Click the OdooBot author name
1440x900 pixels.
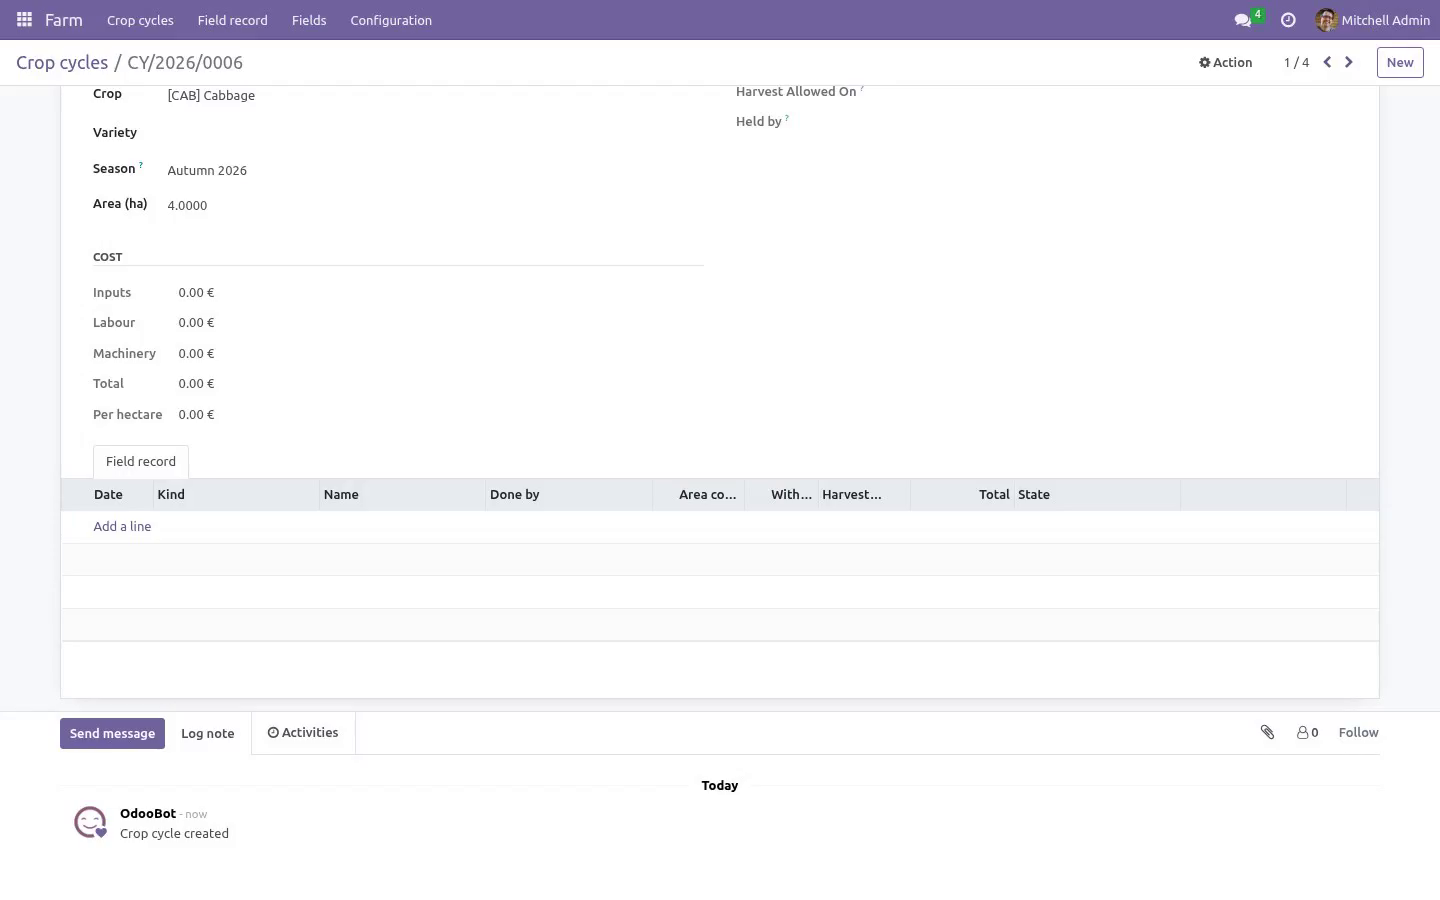tap(148, 814)
